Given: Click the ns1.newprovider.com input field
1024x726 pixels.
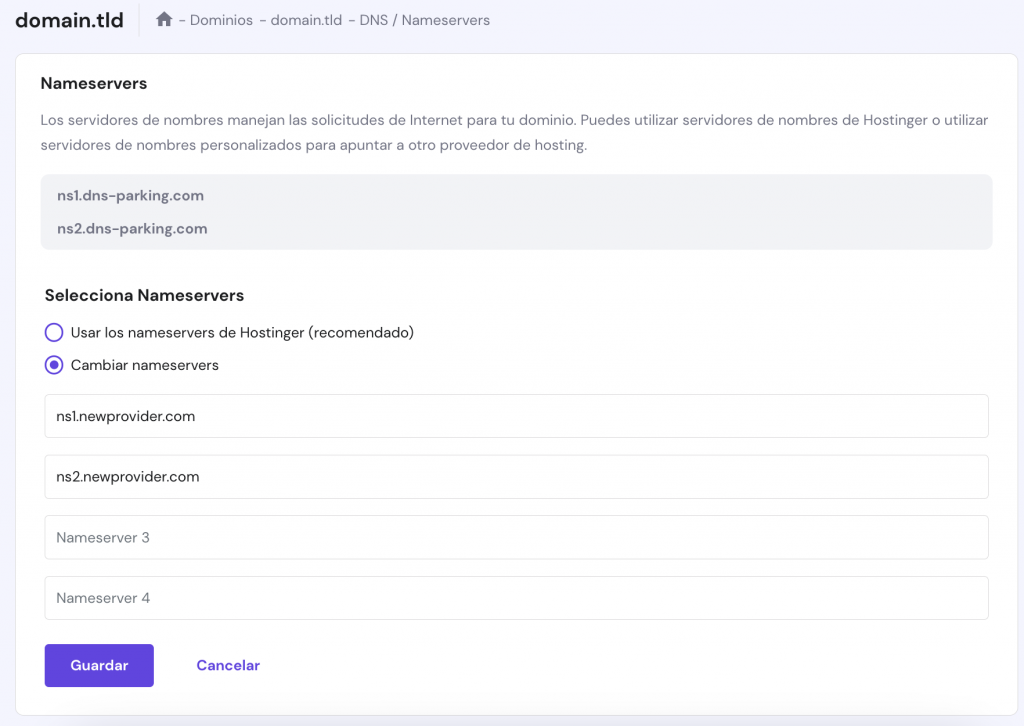Looking at the screenshot, I should coord(516,416).
